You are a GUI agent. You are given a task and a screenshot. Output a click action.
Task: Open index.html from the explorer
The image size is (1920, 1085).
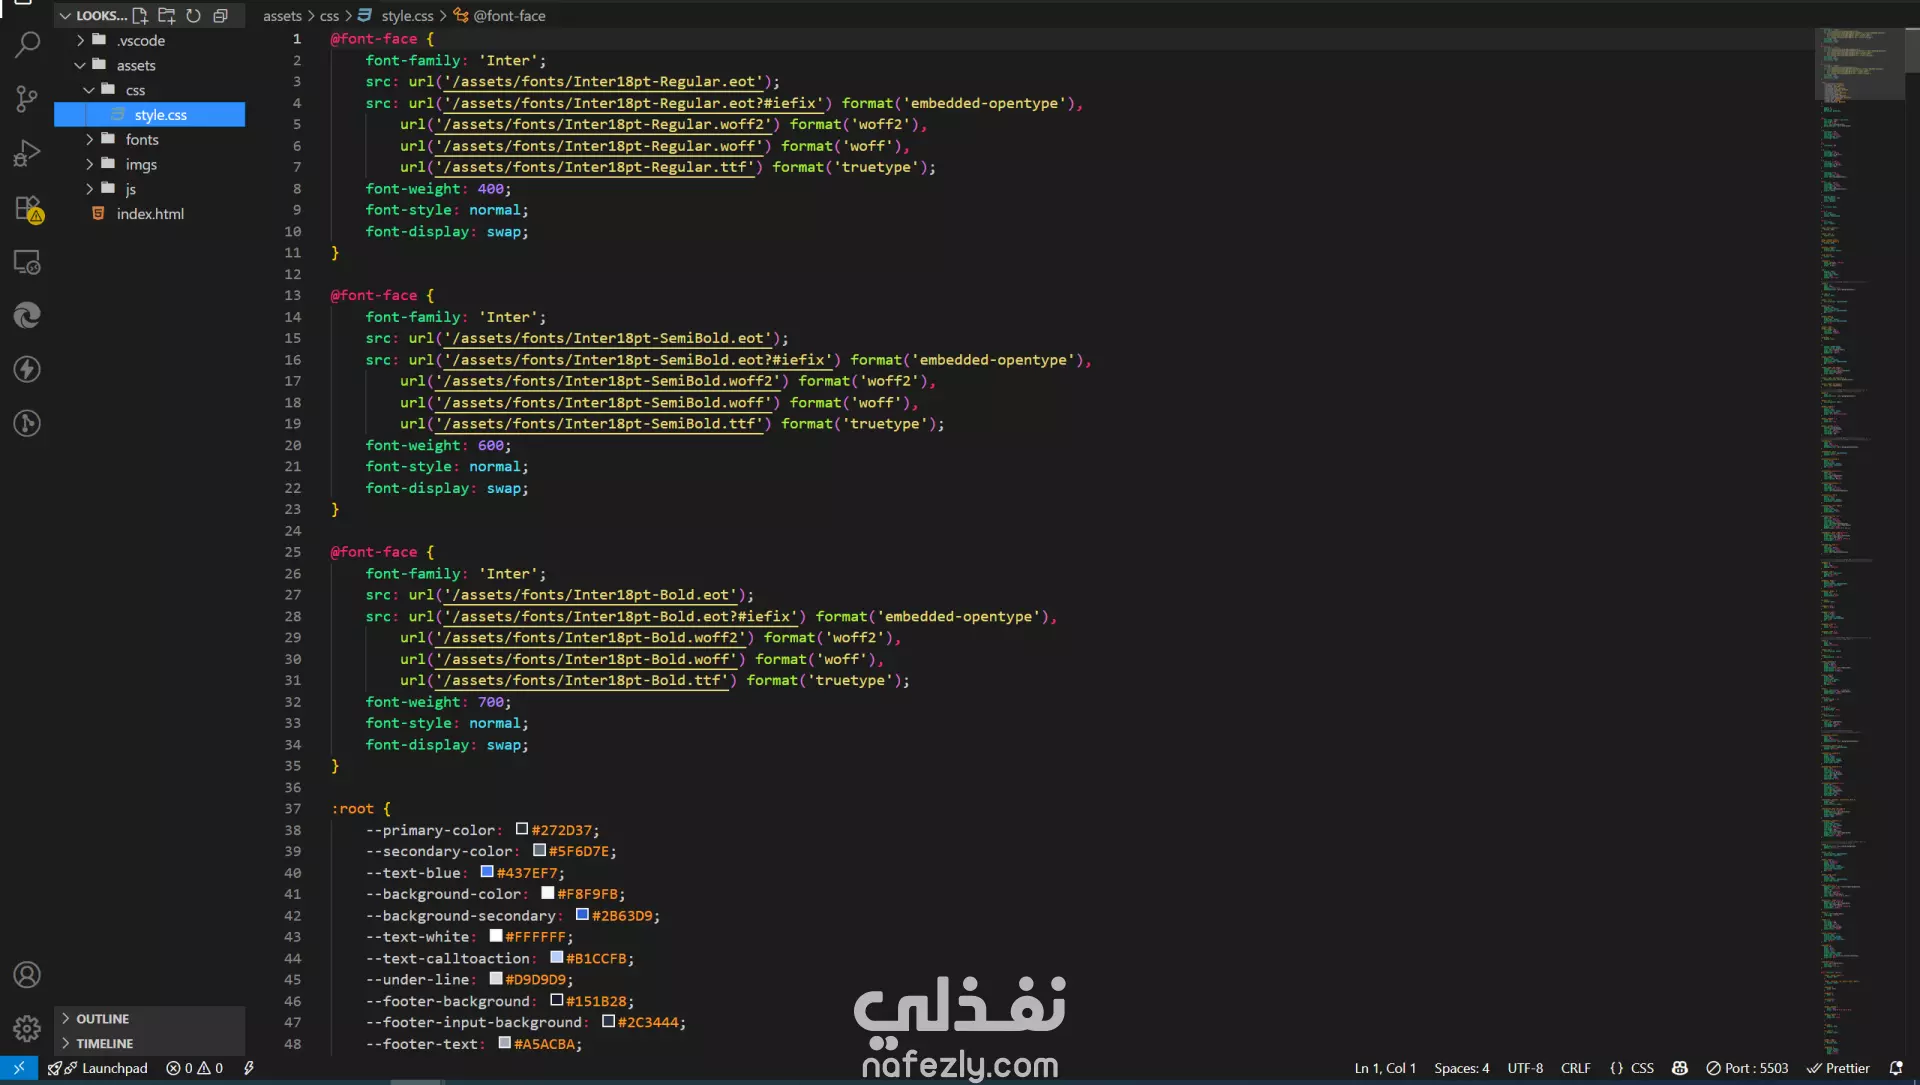[x=150, y=214]
